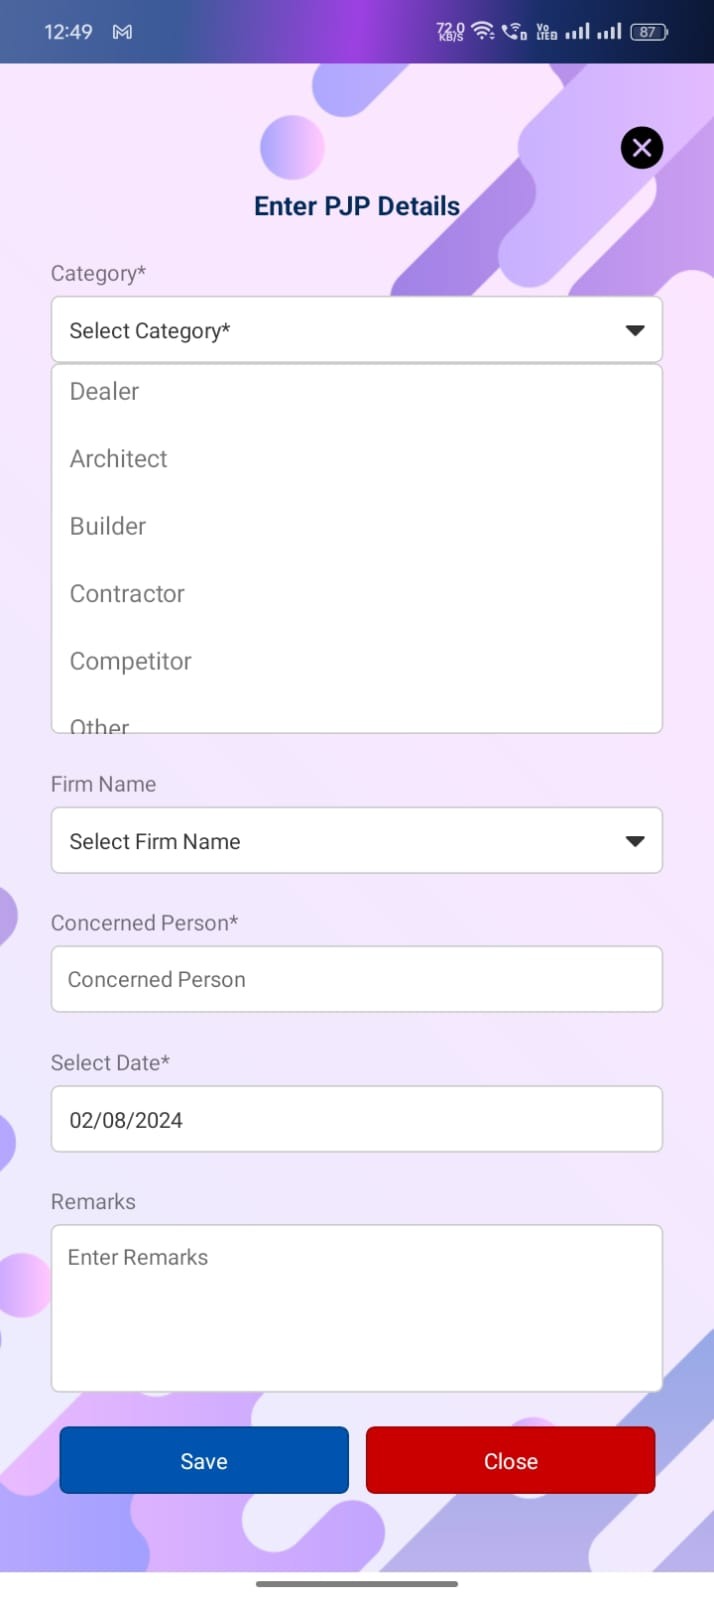
Task: Pick Builder in the category list
Action: pyautogui.click(x=108, y=526)
